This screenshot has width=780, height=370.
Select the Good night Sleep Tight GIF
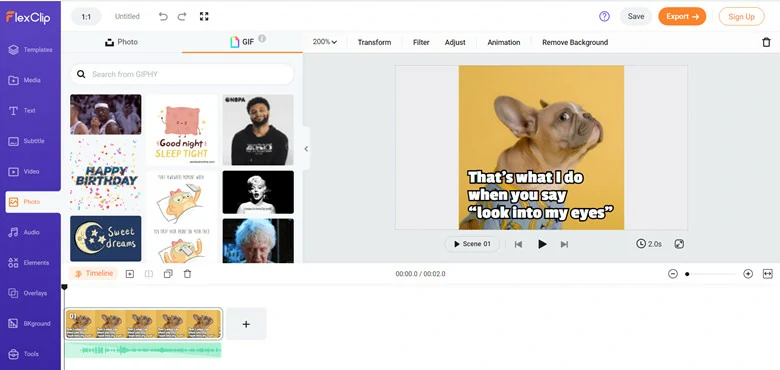182,130
